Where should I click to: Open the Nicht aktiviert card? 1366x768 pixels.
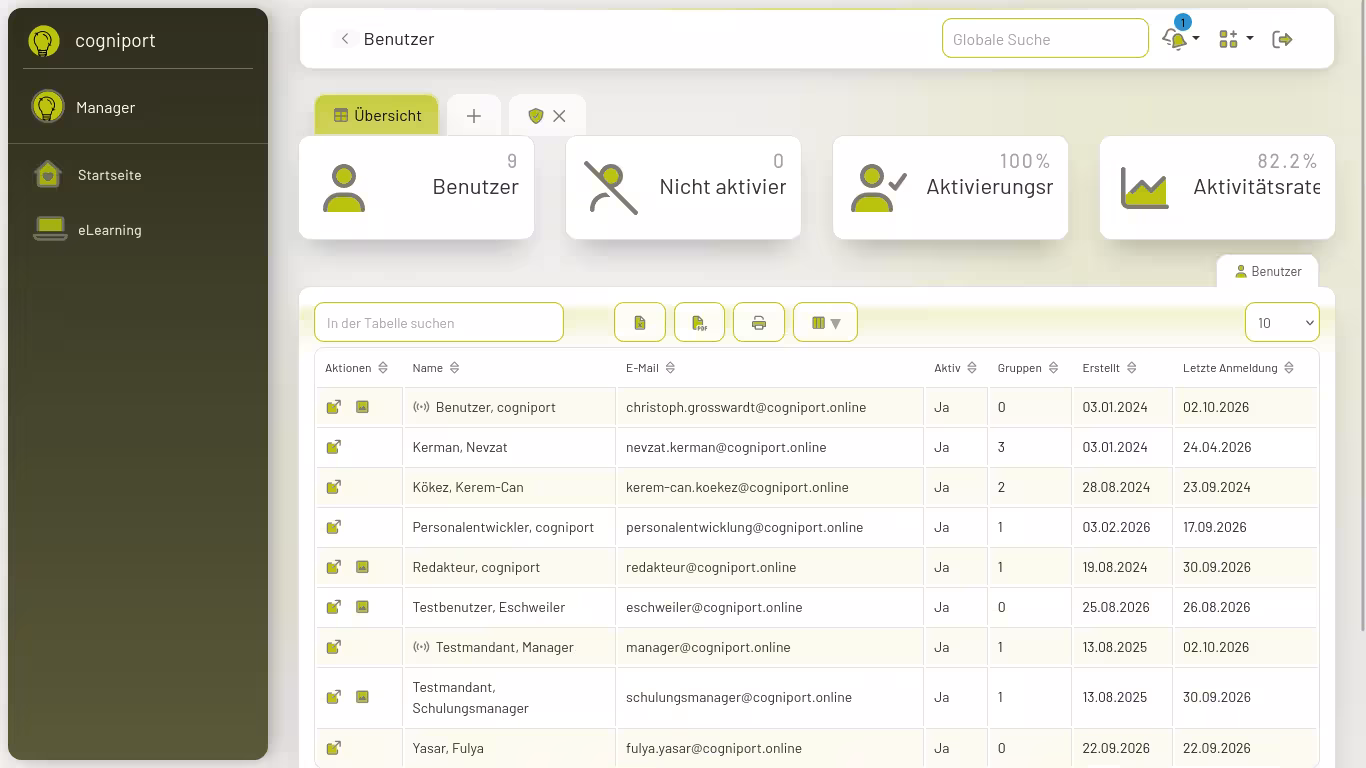683,187
